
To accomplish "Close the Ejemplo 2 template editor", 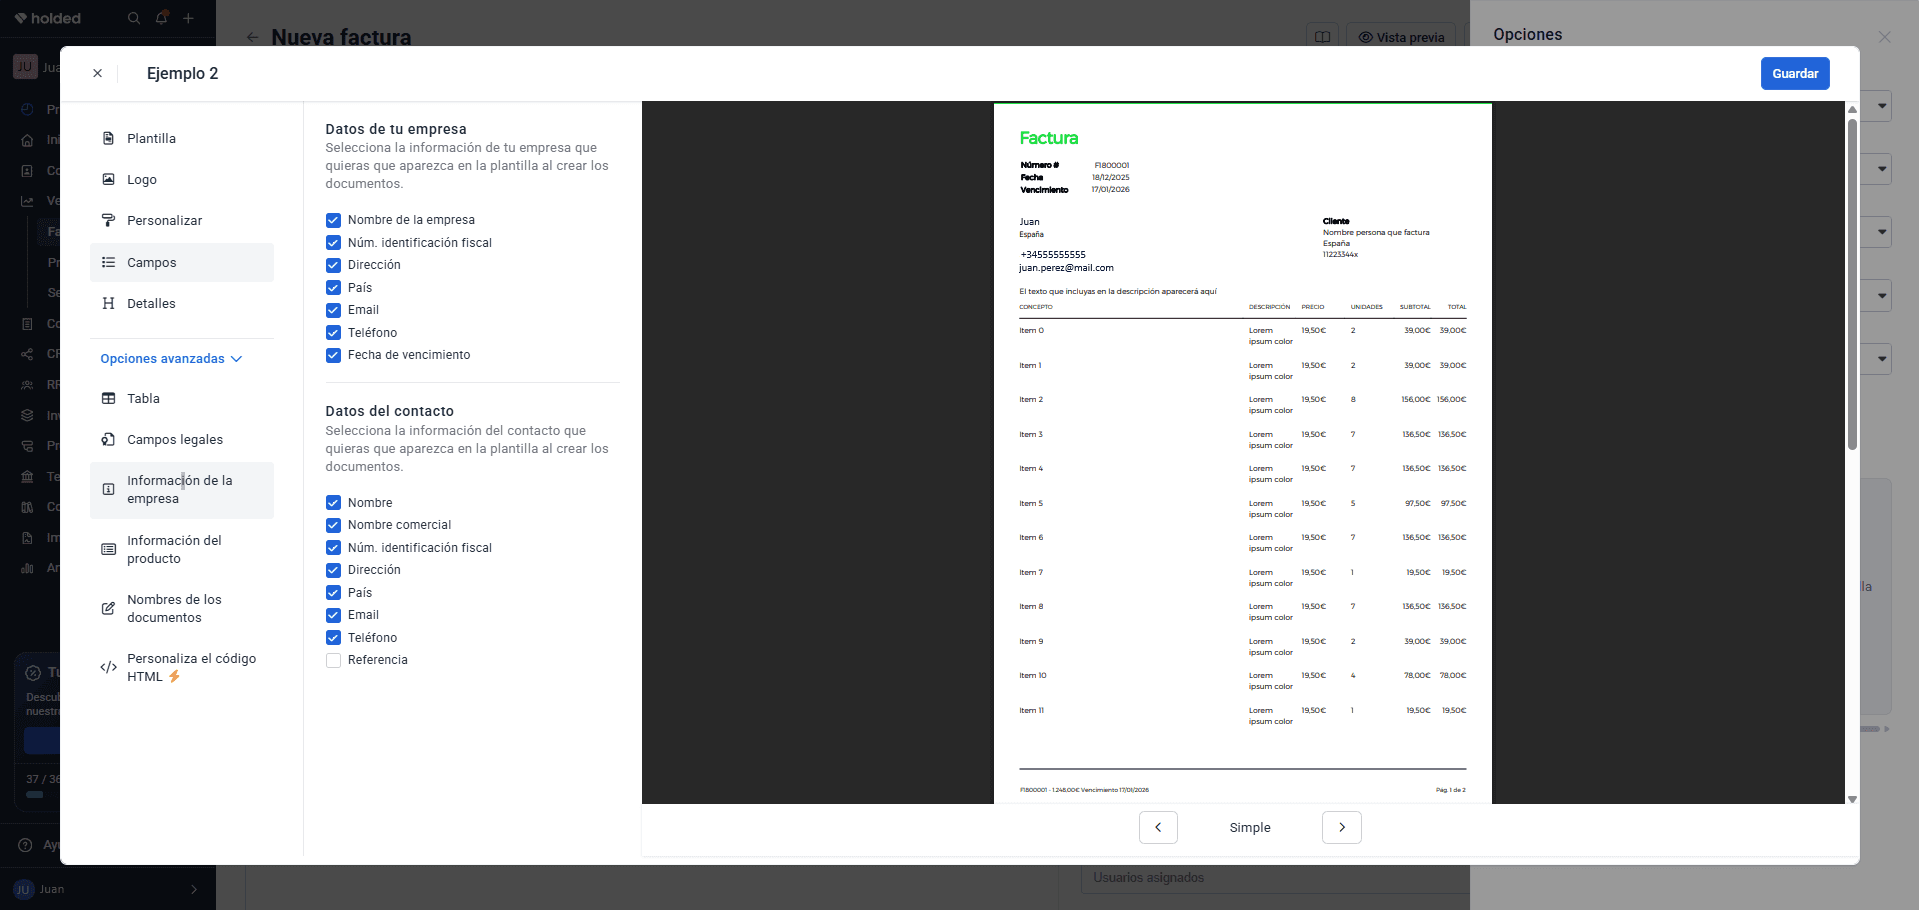I will click(97, 73).
